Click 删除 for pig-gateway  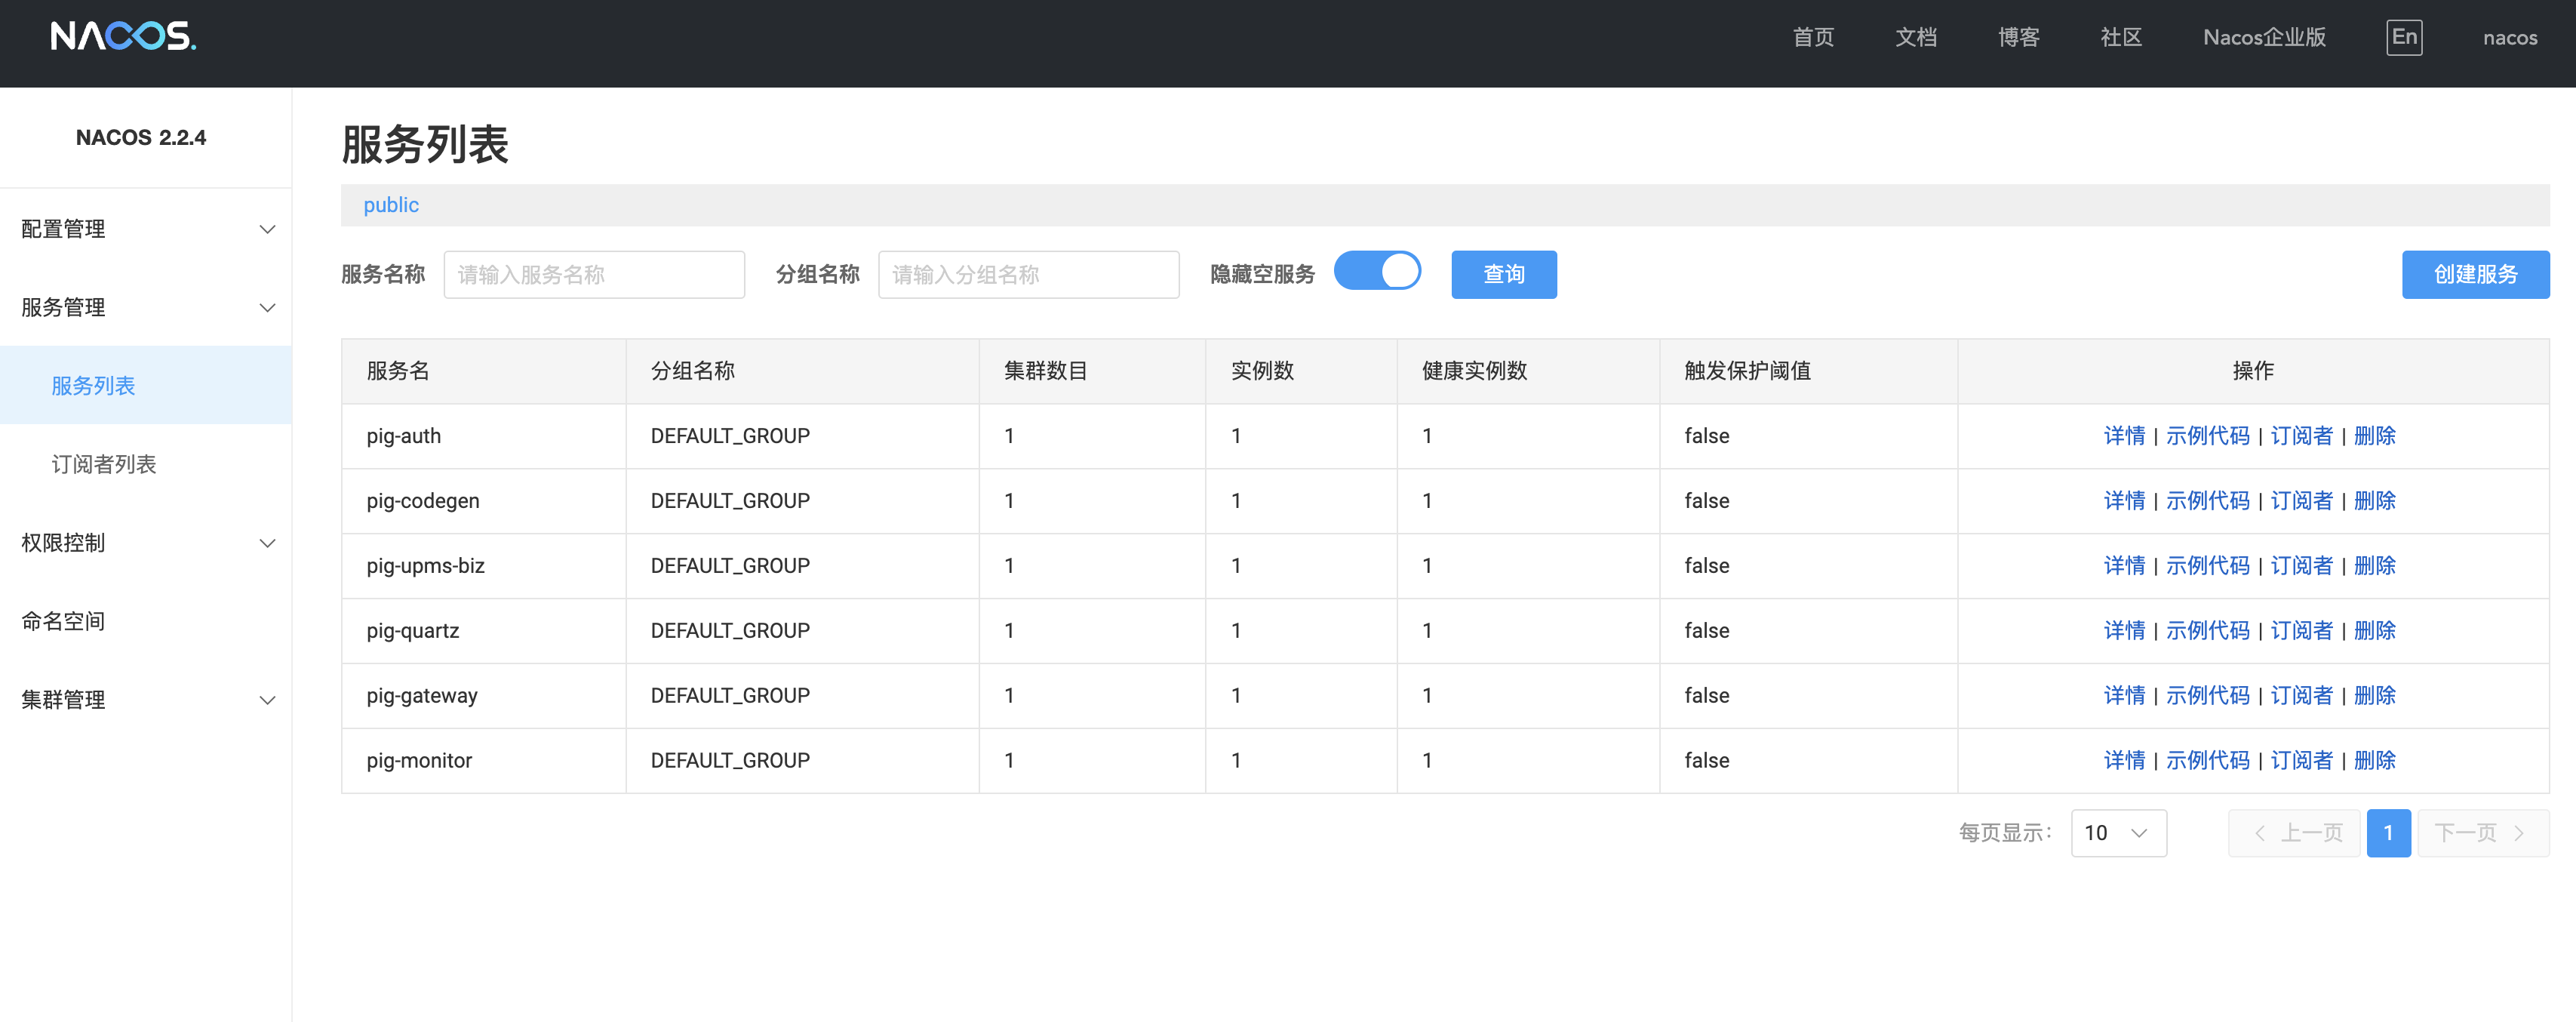coord(2374,696)
